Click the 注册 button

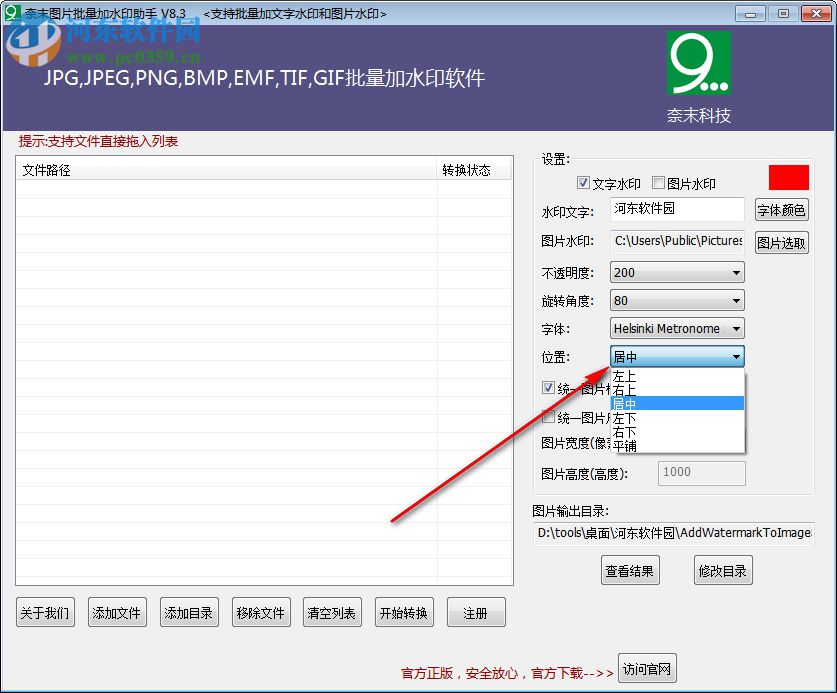click(476, 611)
